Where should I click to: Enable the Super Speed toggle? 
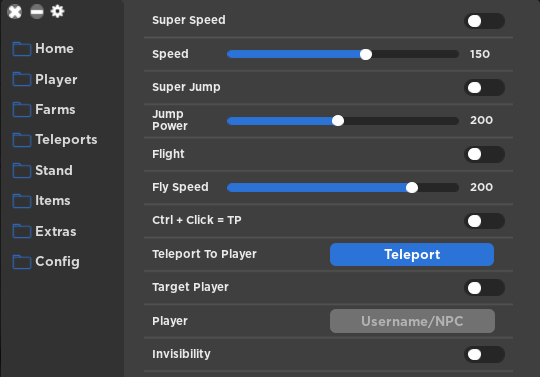click(484, 21)
